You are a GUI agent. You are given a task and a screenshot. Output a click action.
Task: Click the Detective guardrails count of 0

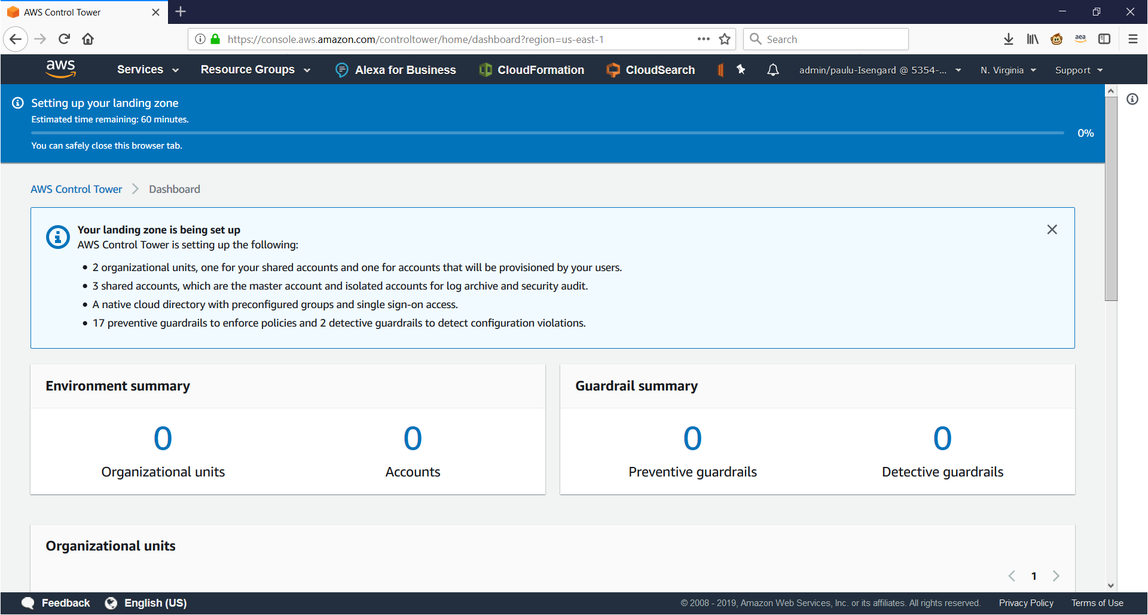942,438
